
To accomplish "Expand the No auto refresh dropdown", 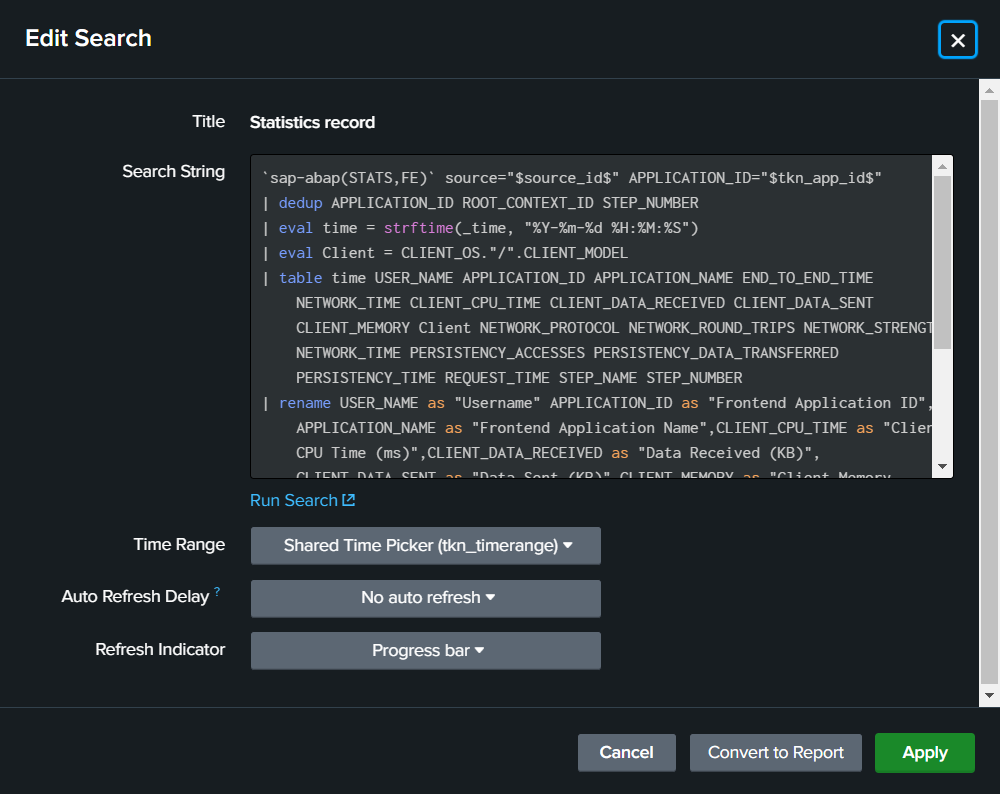I will click(x=426, y=598).
